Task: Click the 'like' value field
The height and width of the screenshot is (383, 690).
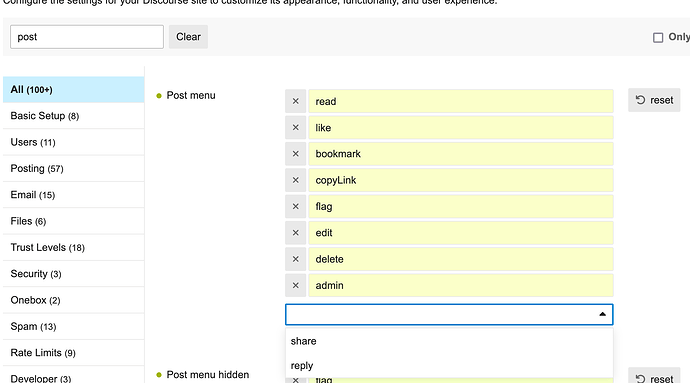Action: click(x=461, y=128)
